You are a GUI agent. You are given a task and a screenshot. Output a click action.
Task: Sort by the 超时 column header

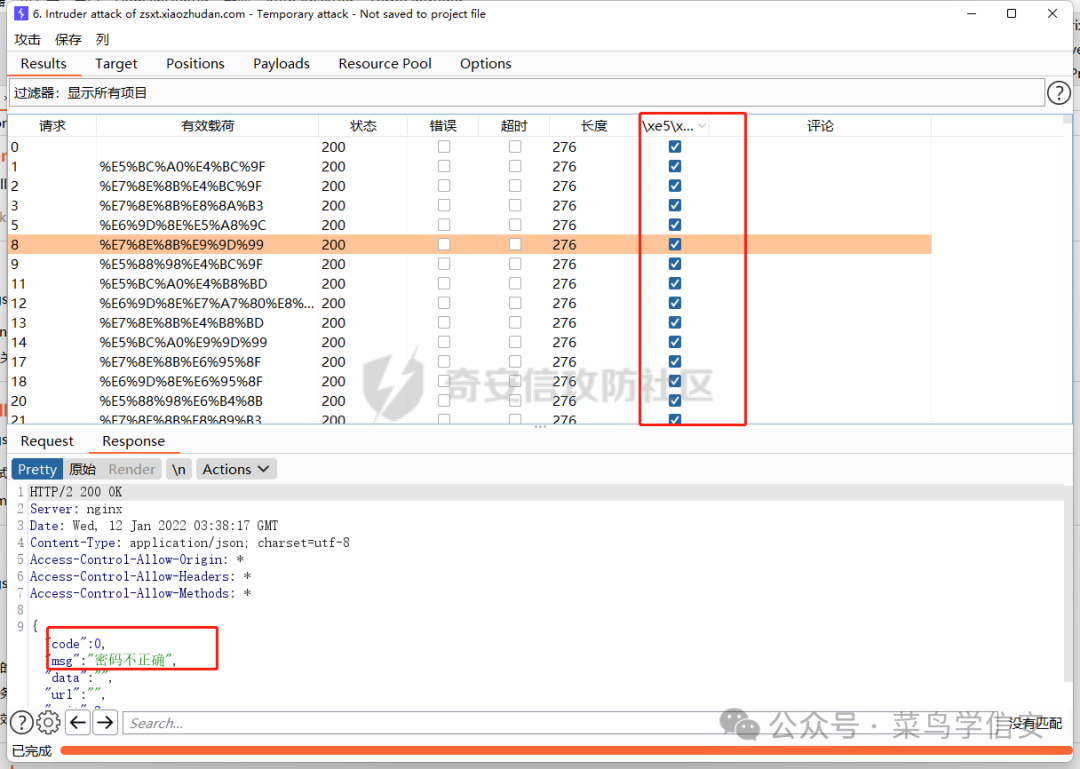tap(514, 125)
